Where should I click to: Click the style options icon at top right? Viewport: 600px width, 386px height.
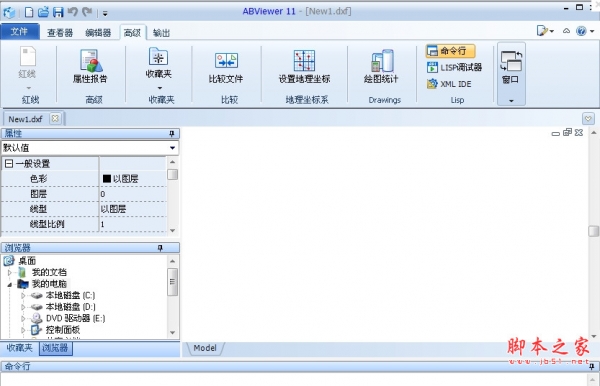[x=542, y=31]
